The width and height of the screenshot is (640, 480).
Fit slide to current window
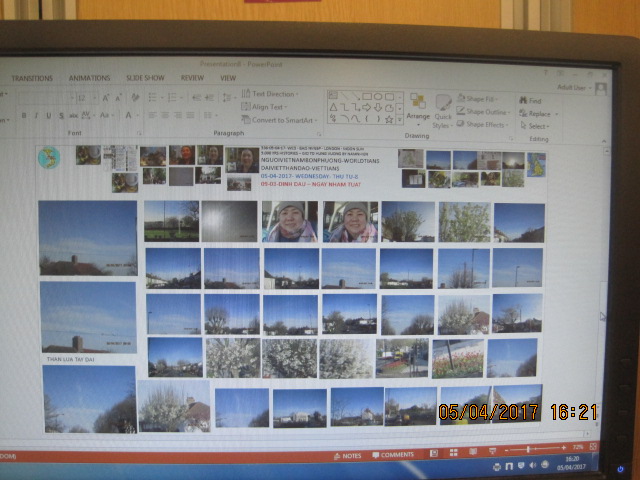593,447
